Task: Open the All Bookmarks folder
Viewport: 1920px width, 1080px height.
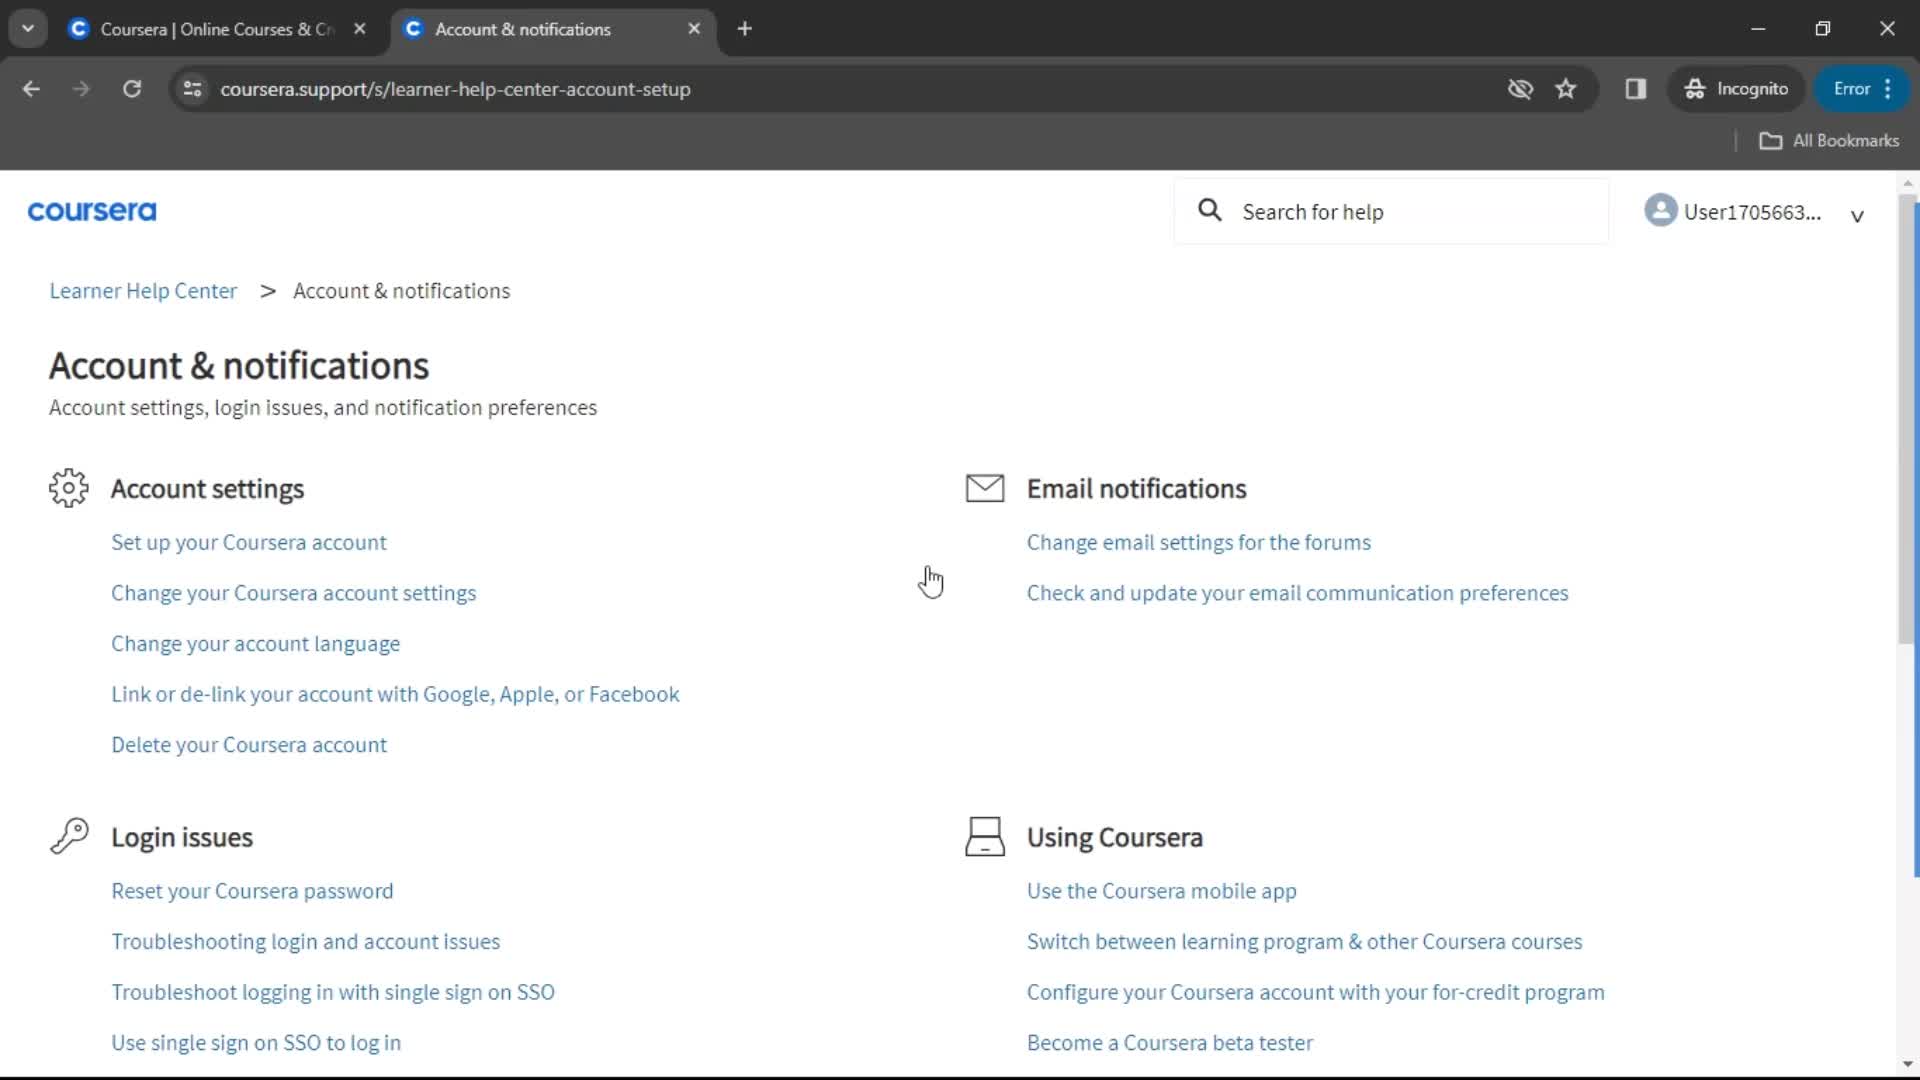Action: click(1829, 141)
